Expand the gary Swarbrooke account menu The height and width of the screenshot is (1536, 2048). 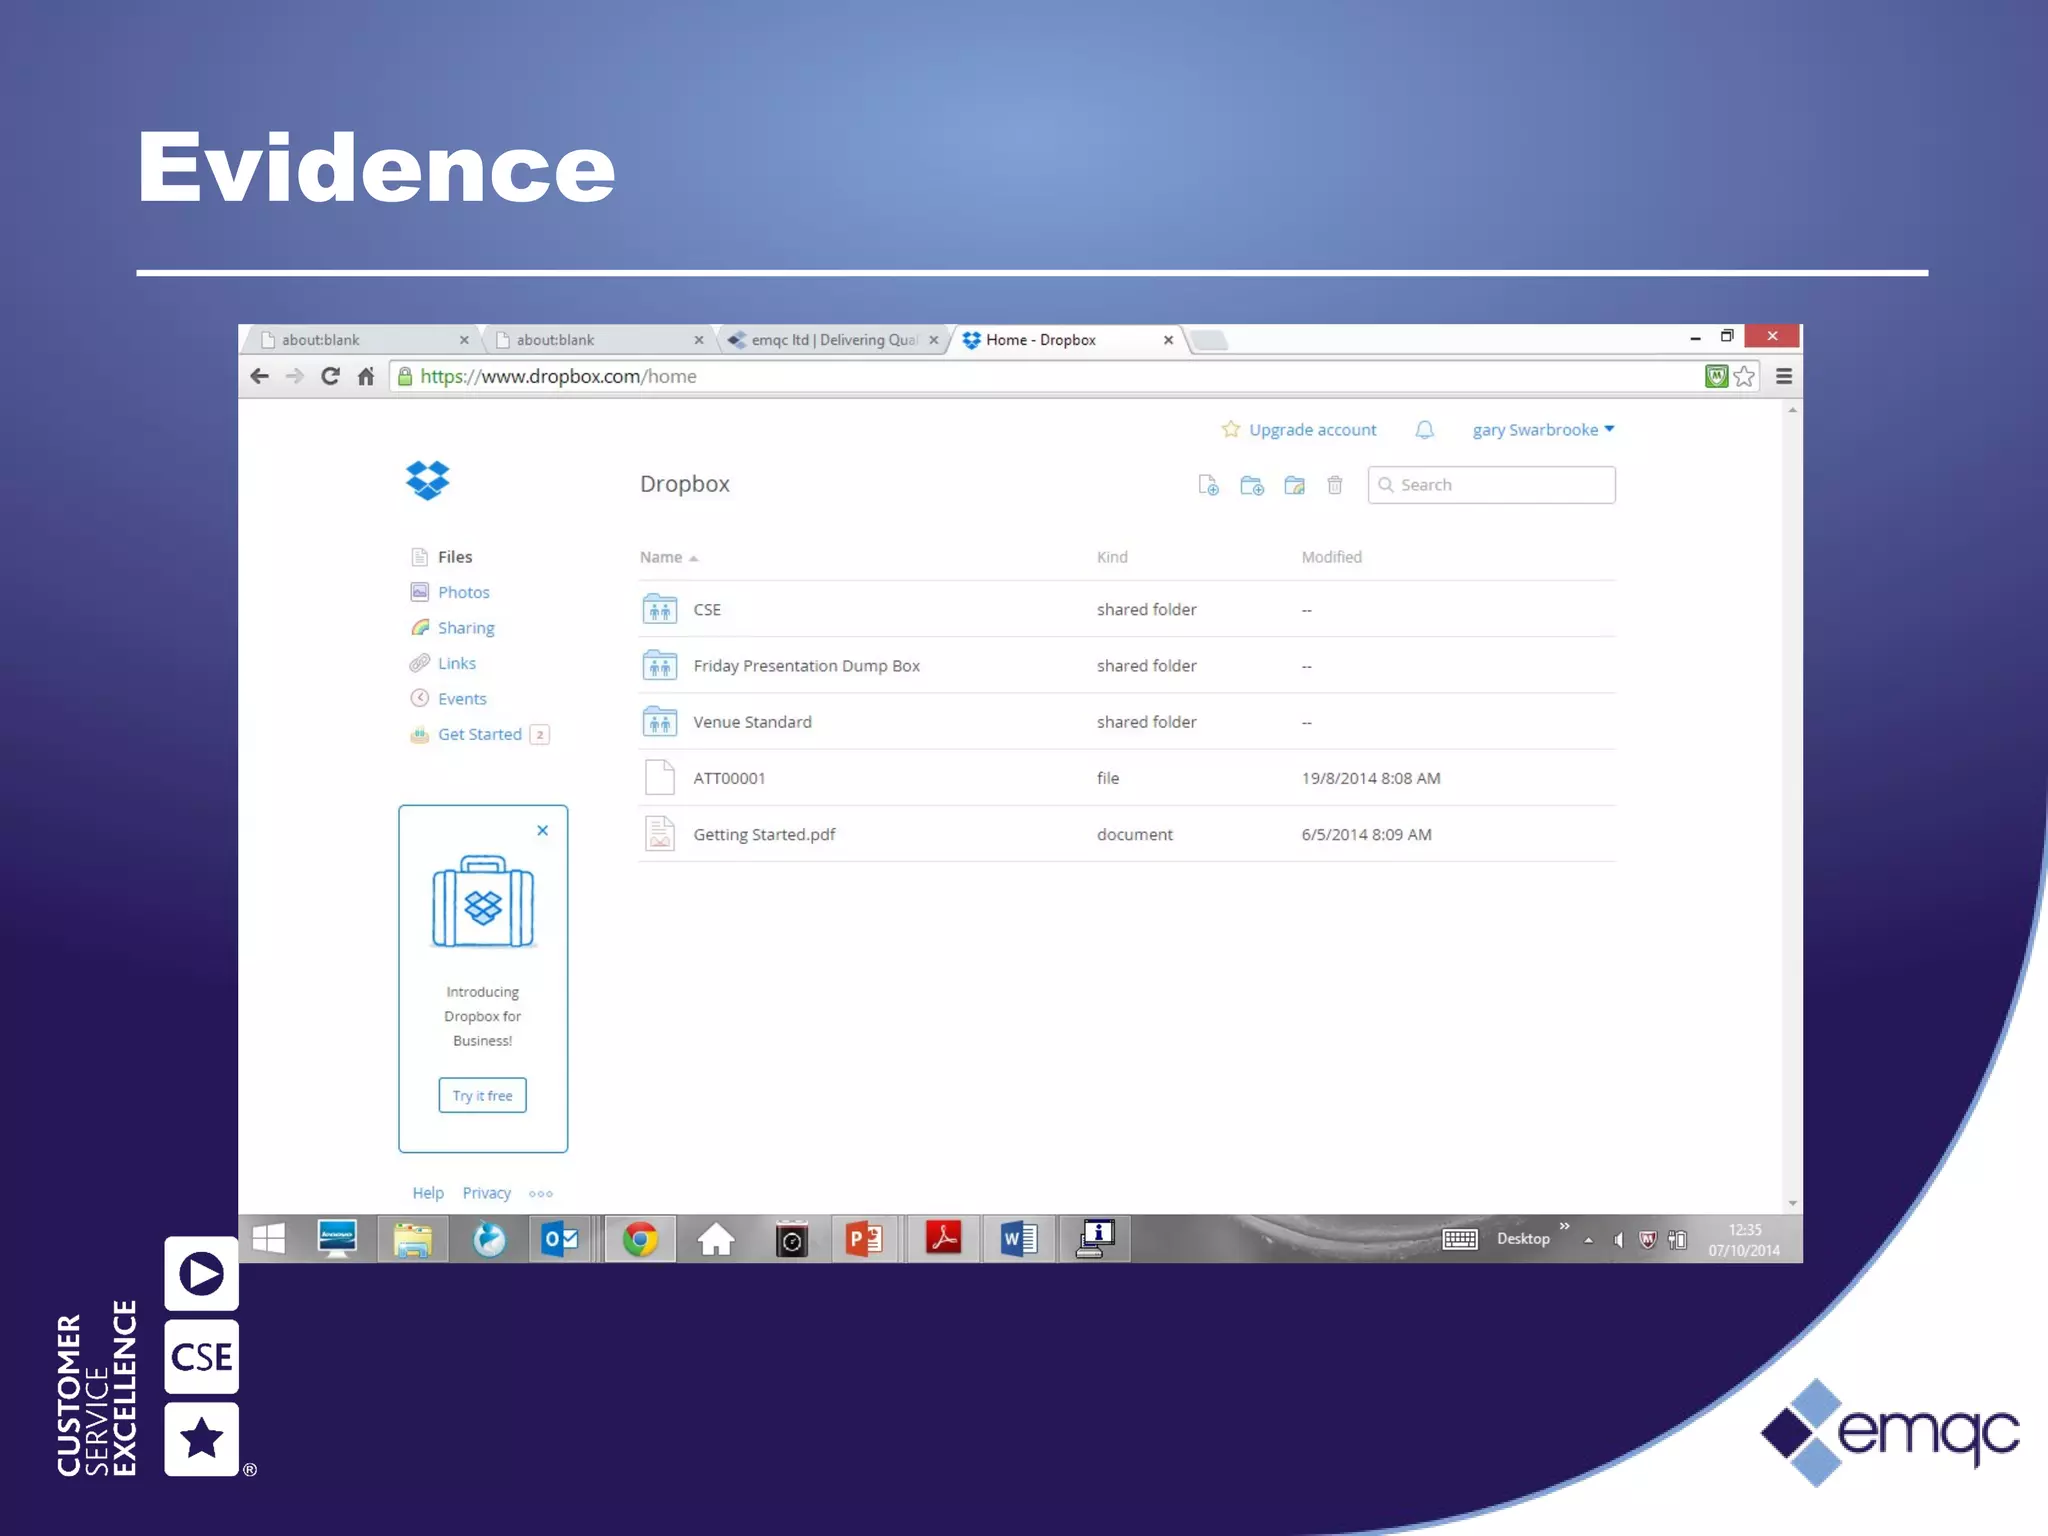coord(1543,430)
